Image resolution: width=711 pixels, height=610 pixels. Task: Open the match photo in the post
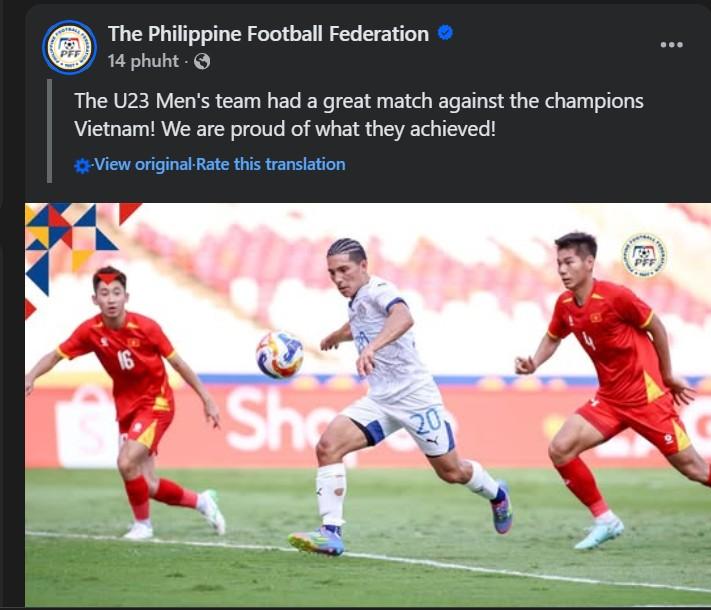(368, 405)
